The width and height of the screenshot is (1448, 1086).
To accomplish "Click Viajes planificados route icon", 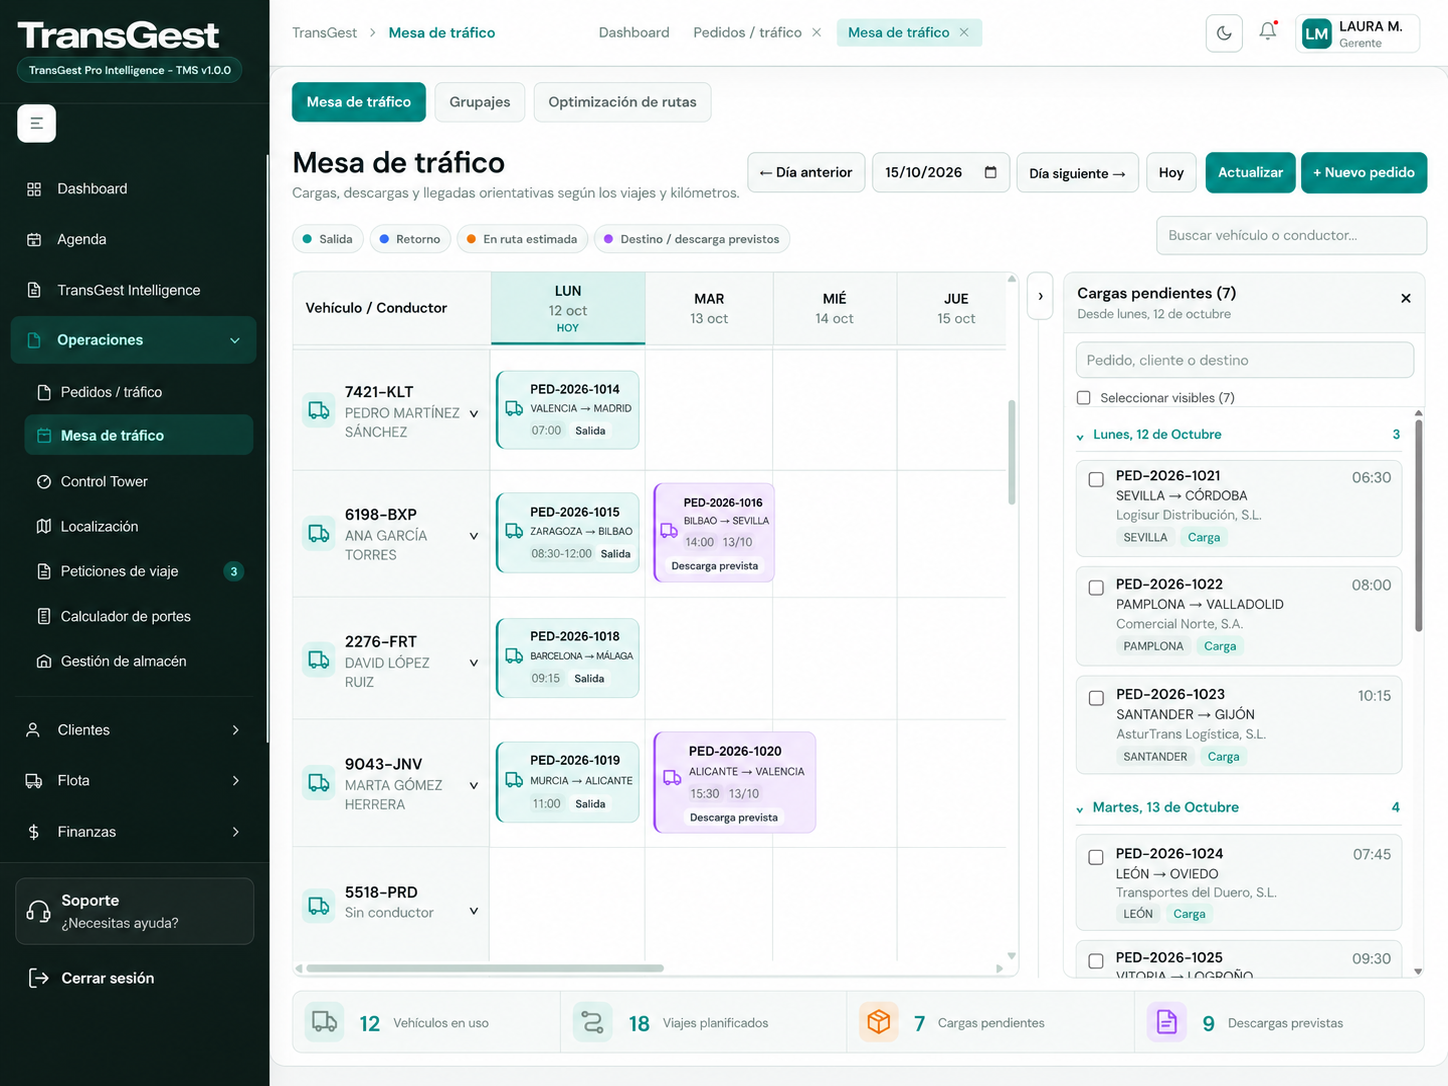I will click(x=592, y=1022).
